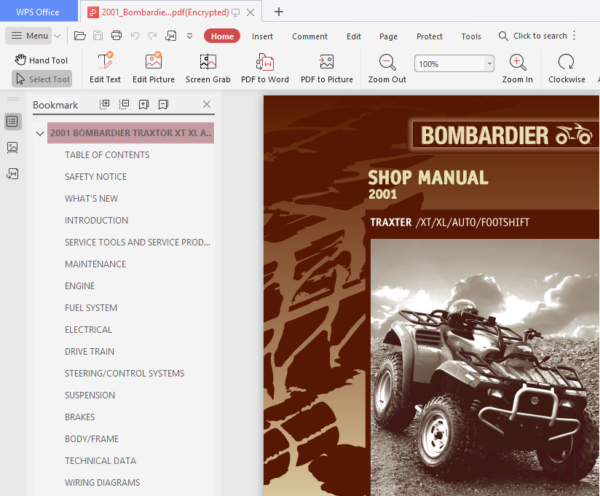Open the Menu button

coord(29,36)
